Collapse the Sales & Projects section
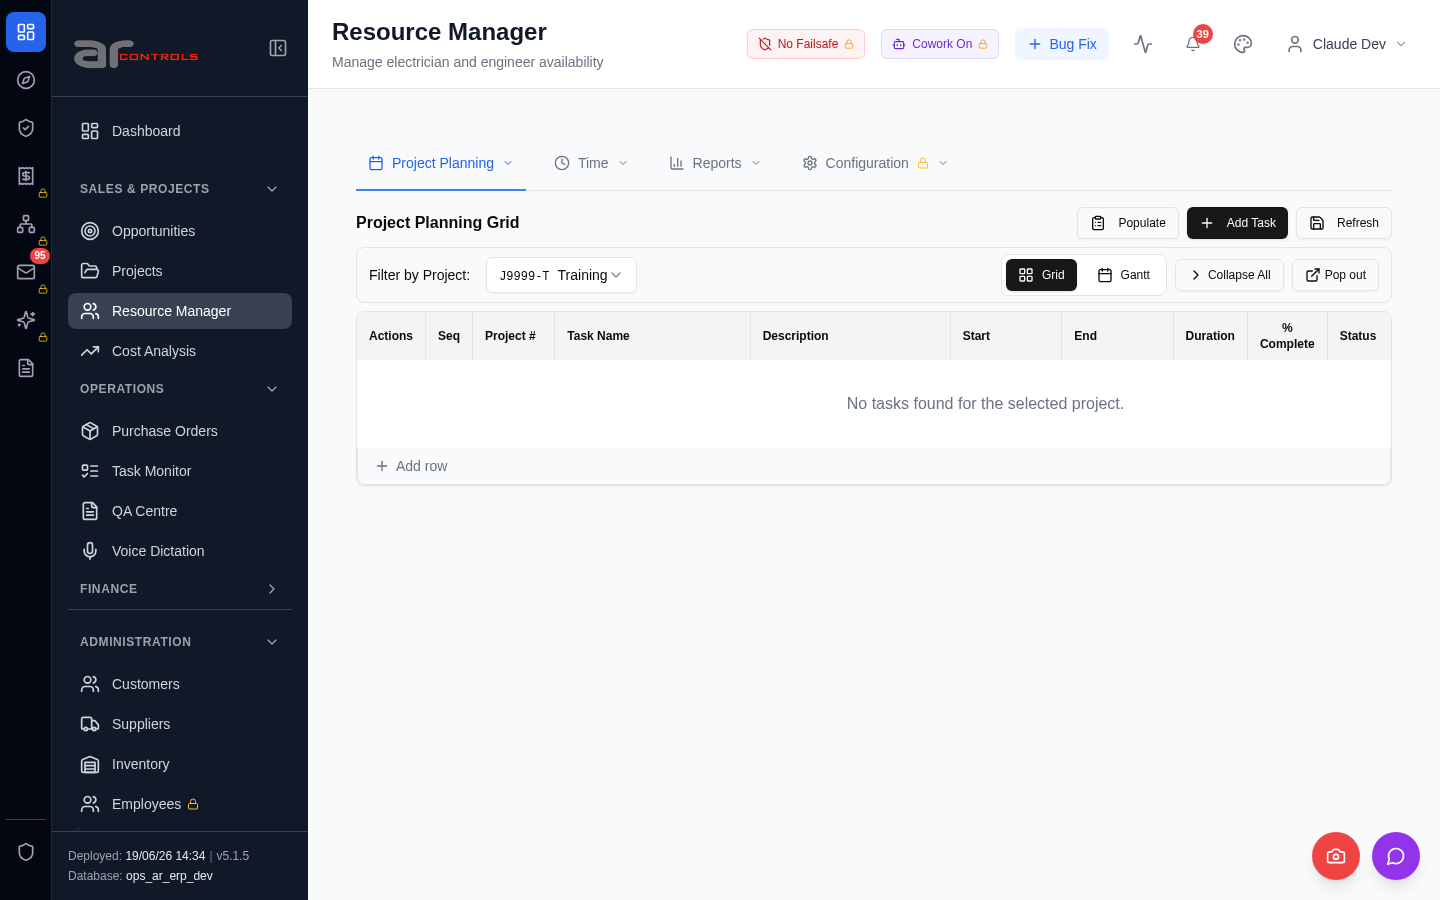 coord(180,189)
